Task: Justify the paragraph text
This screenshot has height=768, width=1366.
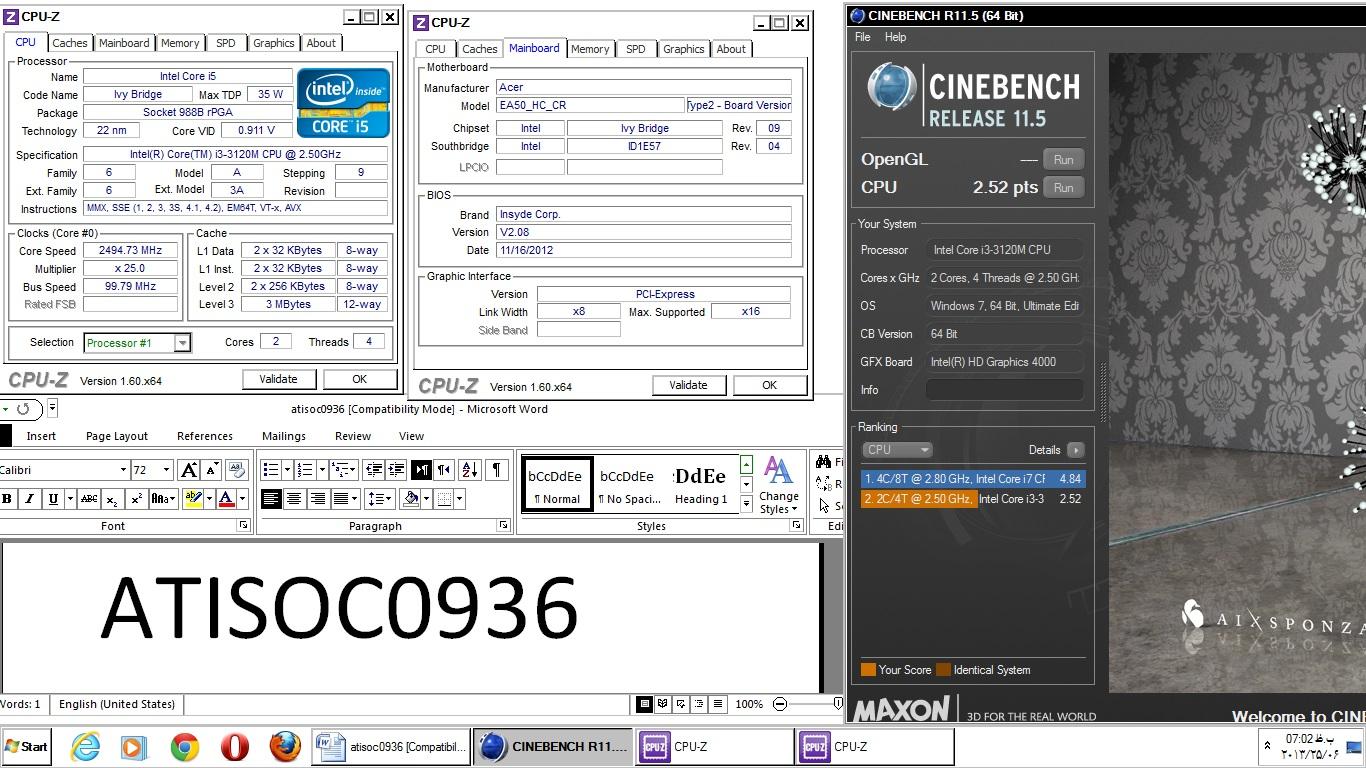Action: tap(340, 498)
